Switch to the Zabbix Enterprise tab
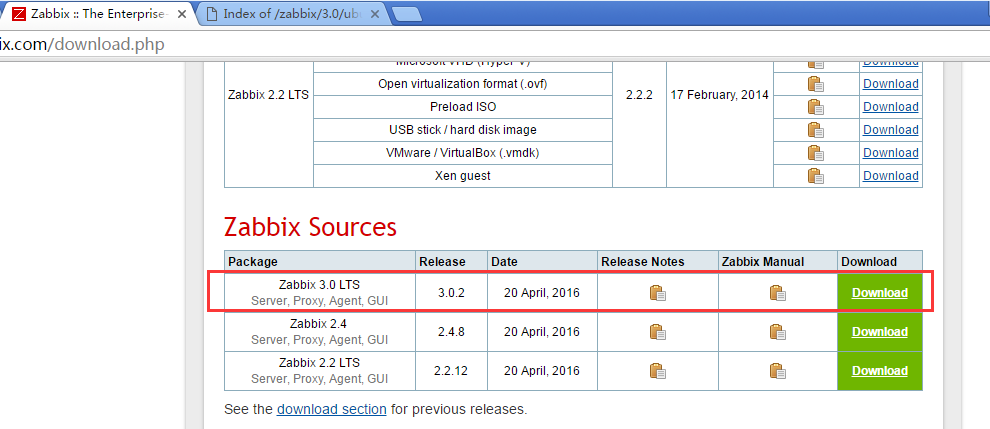The height and width of the screenshot is (429, 990). 98,13
